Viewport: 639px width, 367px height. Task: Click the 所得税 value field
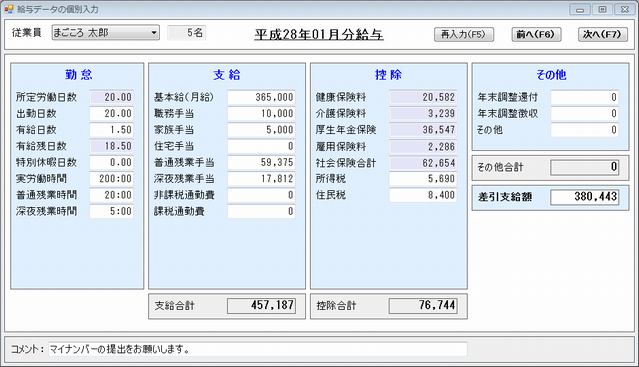coord(423,179)
